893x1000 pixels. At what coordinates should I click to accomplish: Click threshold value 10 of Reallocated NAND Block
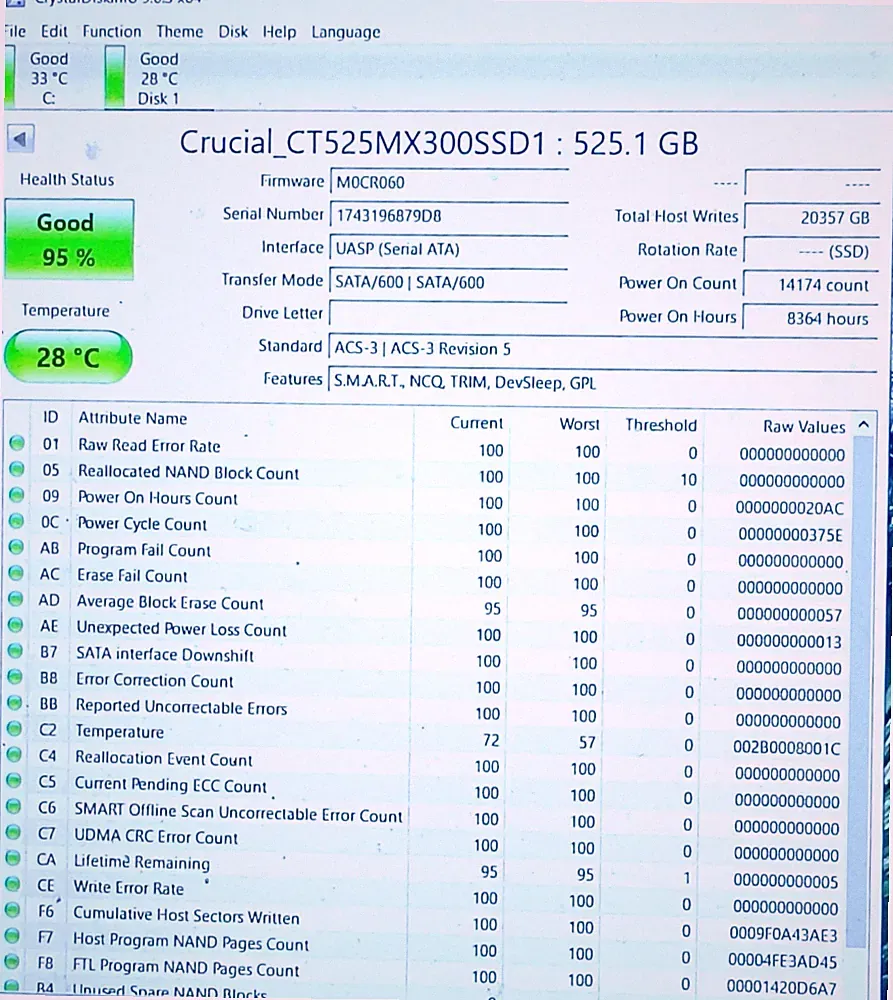pos(688,480)
